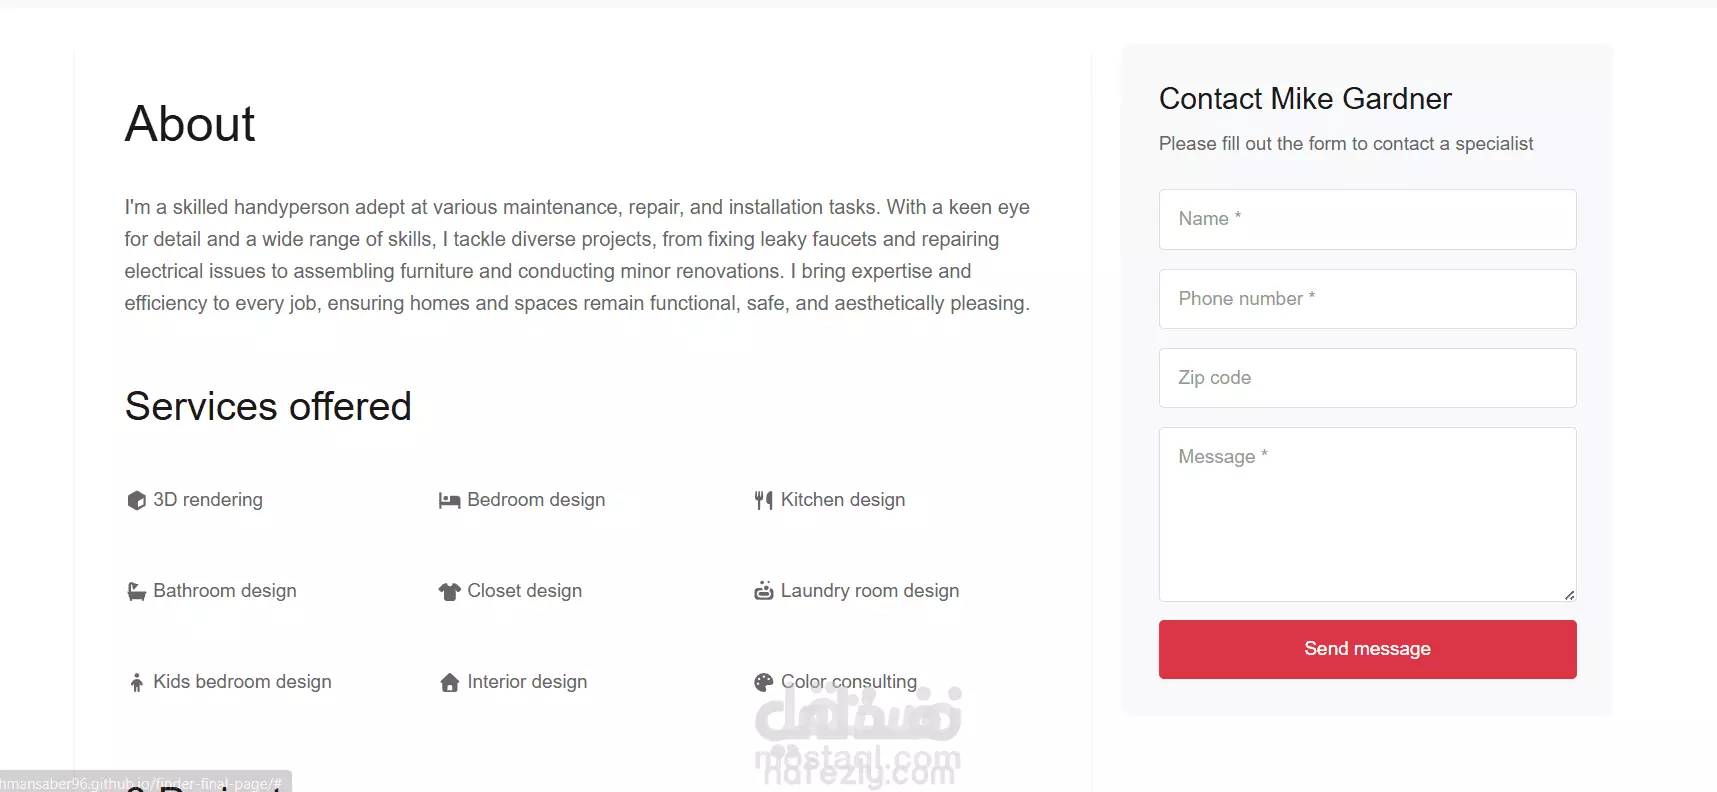Focus the Zip code field
The image size is (1717, 792).
(x=1367, y=378)
